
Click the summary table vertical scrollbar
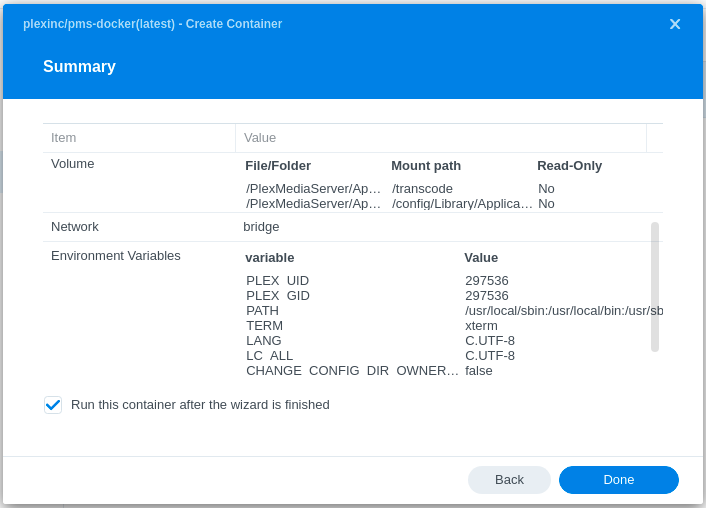(655, 286)
